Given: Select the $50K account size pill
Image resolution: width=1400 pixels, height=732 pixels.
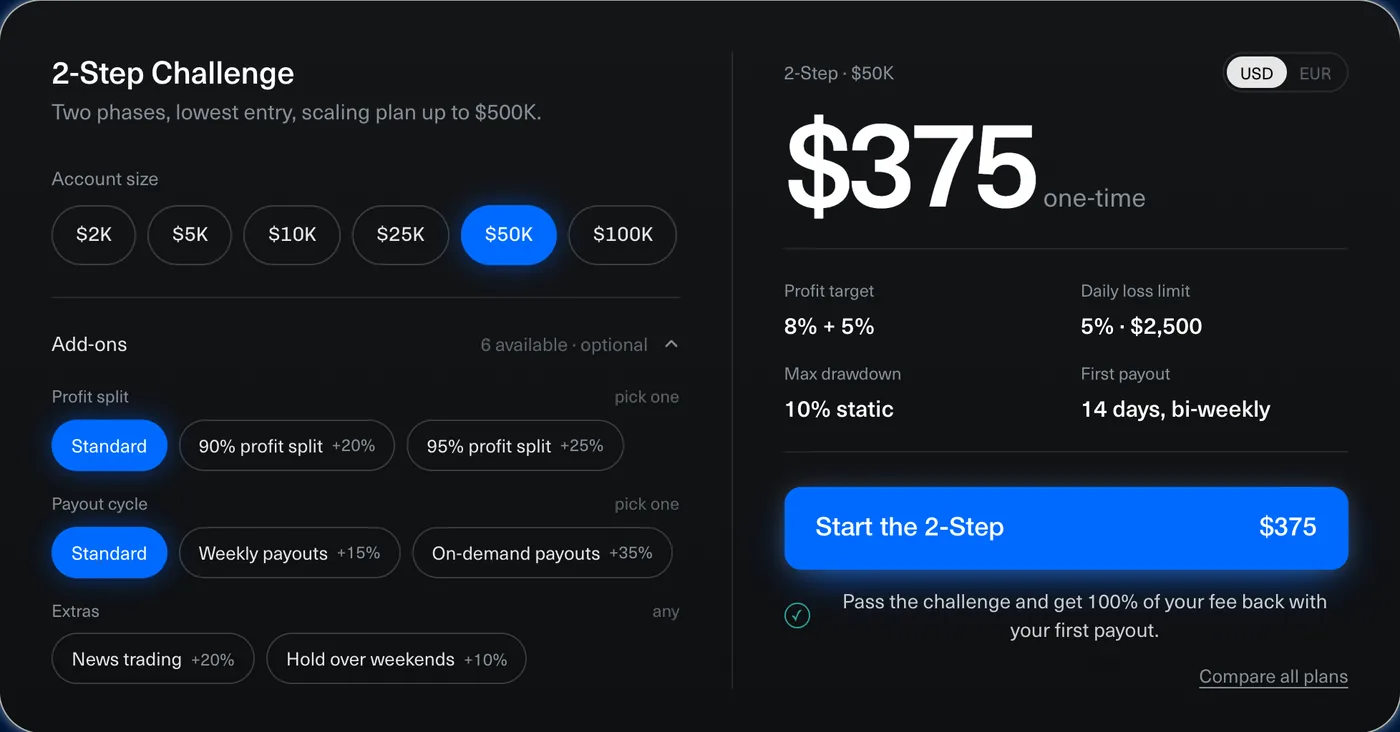Looking at the screenshot, I should click(x=509, y=235).
